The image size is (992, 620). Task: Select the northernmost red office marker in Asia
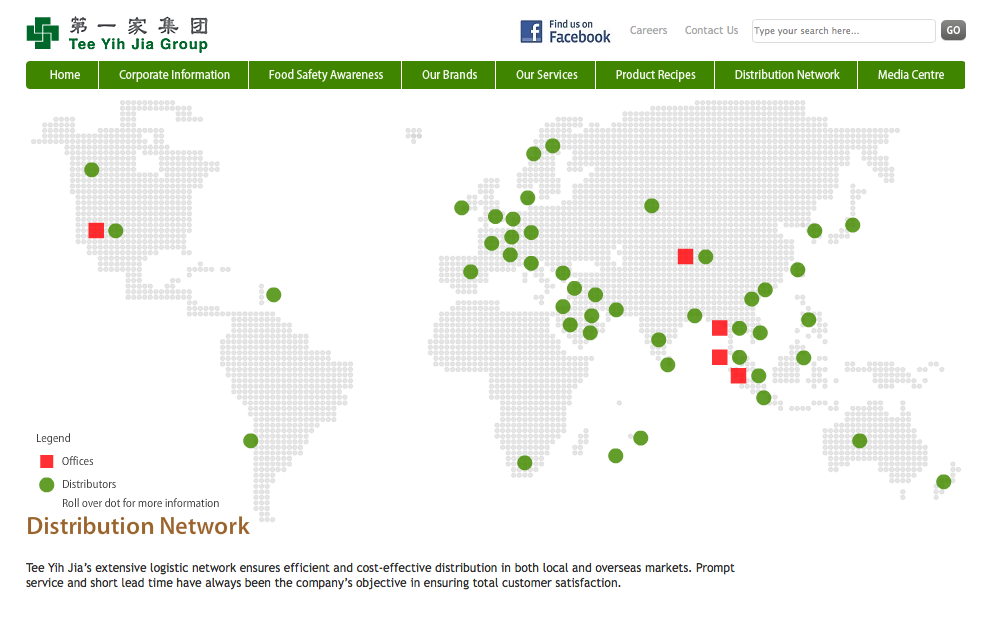[x=685, y=257]
